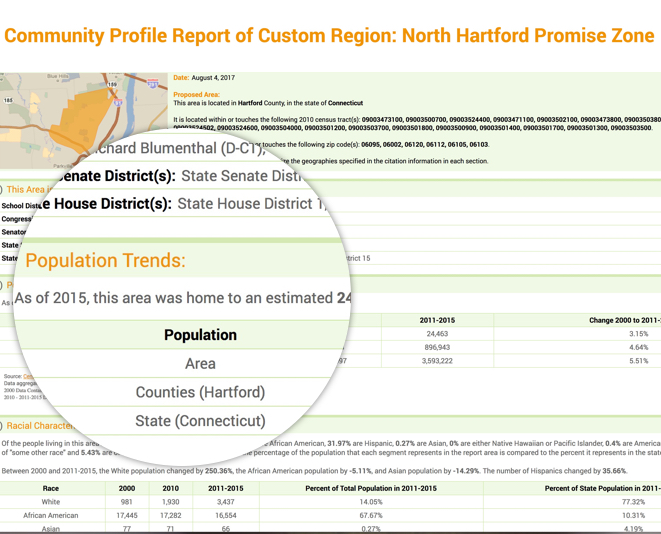Collapse the Racial Characteristics section toggle
Viewport: 661px width, 534px height.
pyautogui.click(x=1, y=426)
